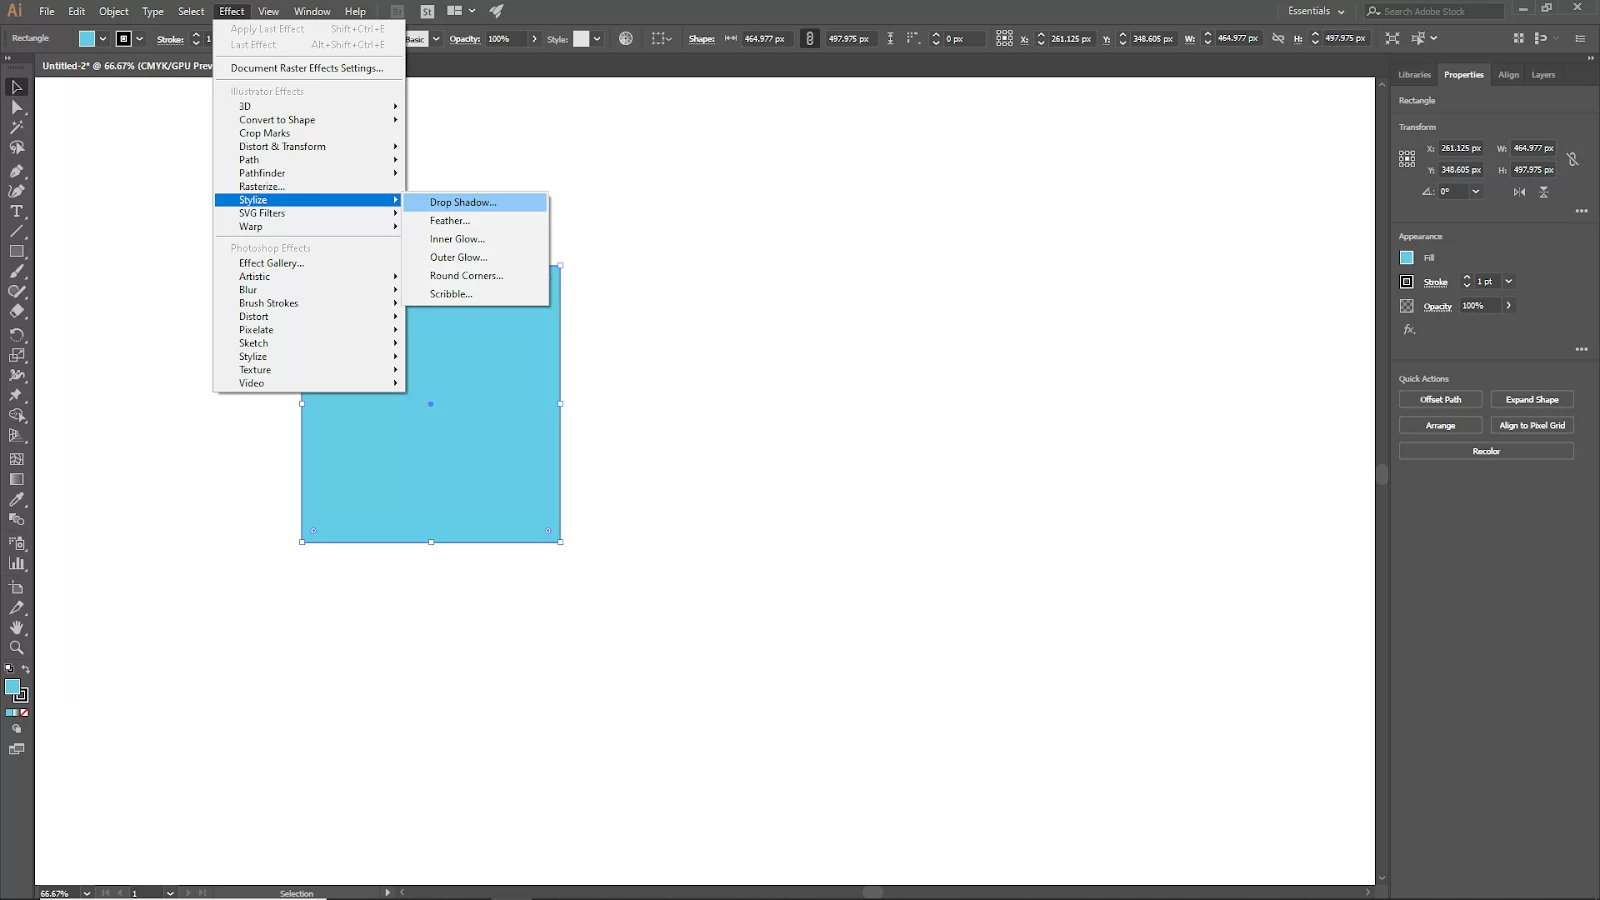Click the Fill swatch in Appearance
Viewport: 1600px width, 900px height.
1407,258
